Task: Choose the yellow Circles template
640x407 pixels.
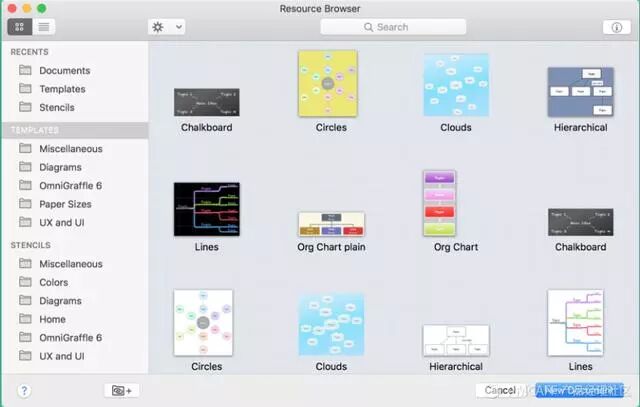Action: pyautogui.click(x=328, y=84)
